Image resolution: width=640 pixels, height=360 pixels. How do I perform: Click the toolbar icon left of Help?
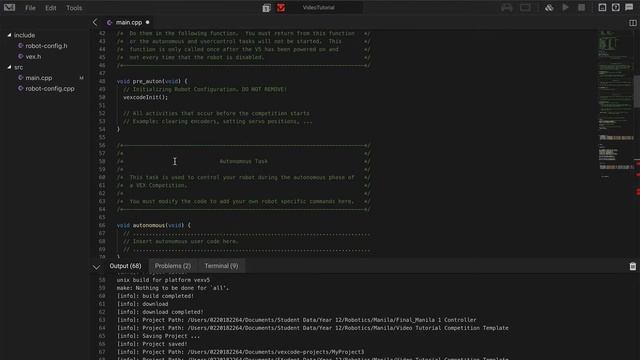click(x=602, y=7)
